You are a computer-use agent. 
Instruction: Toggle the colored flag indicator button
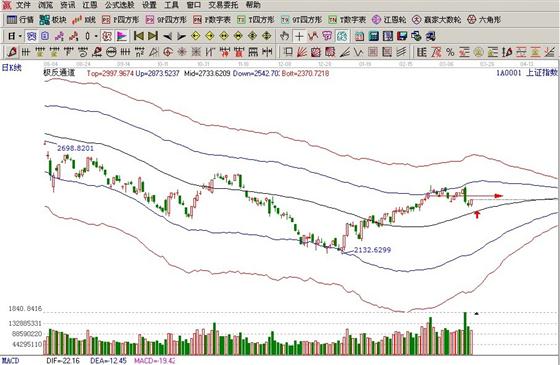click(122, 36)
